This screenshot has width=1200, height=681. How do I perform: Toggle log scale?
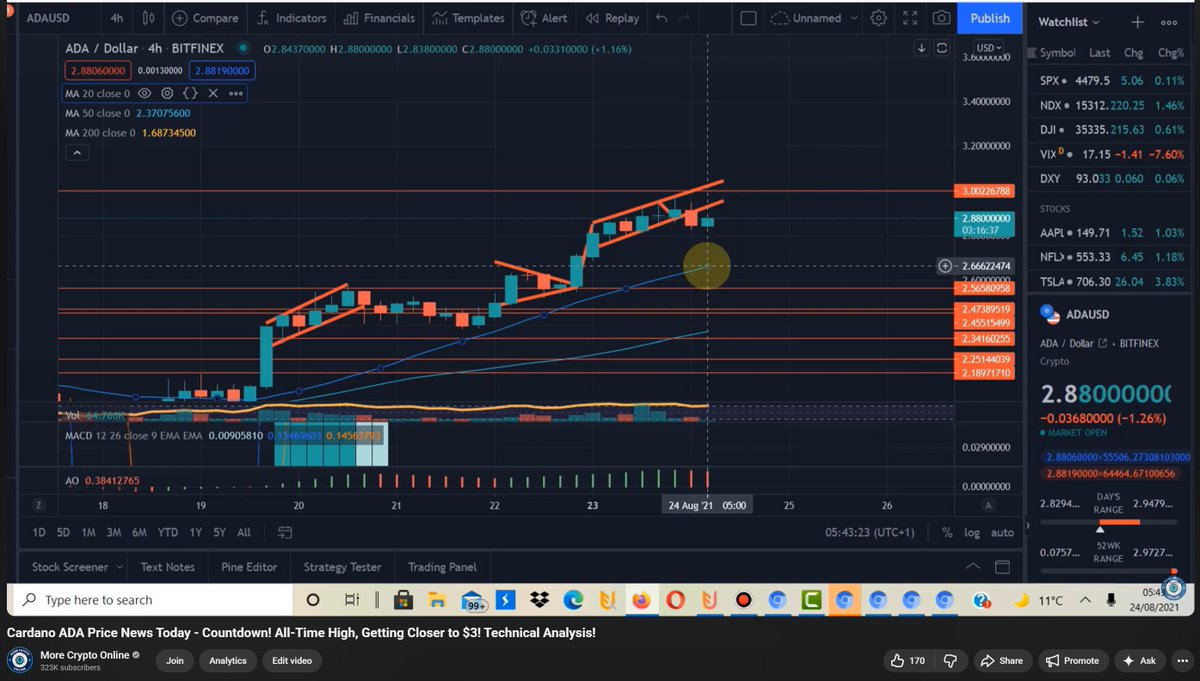971,533
